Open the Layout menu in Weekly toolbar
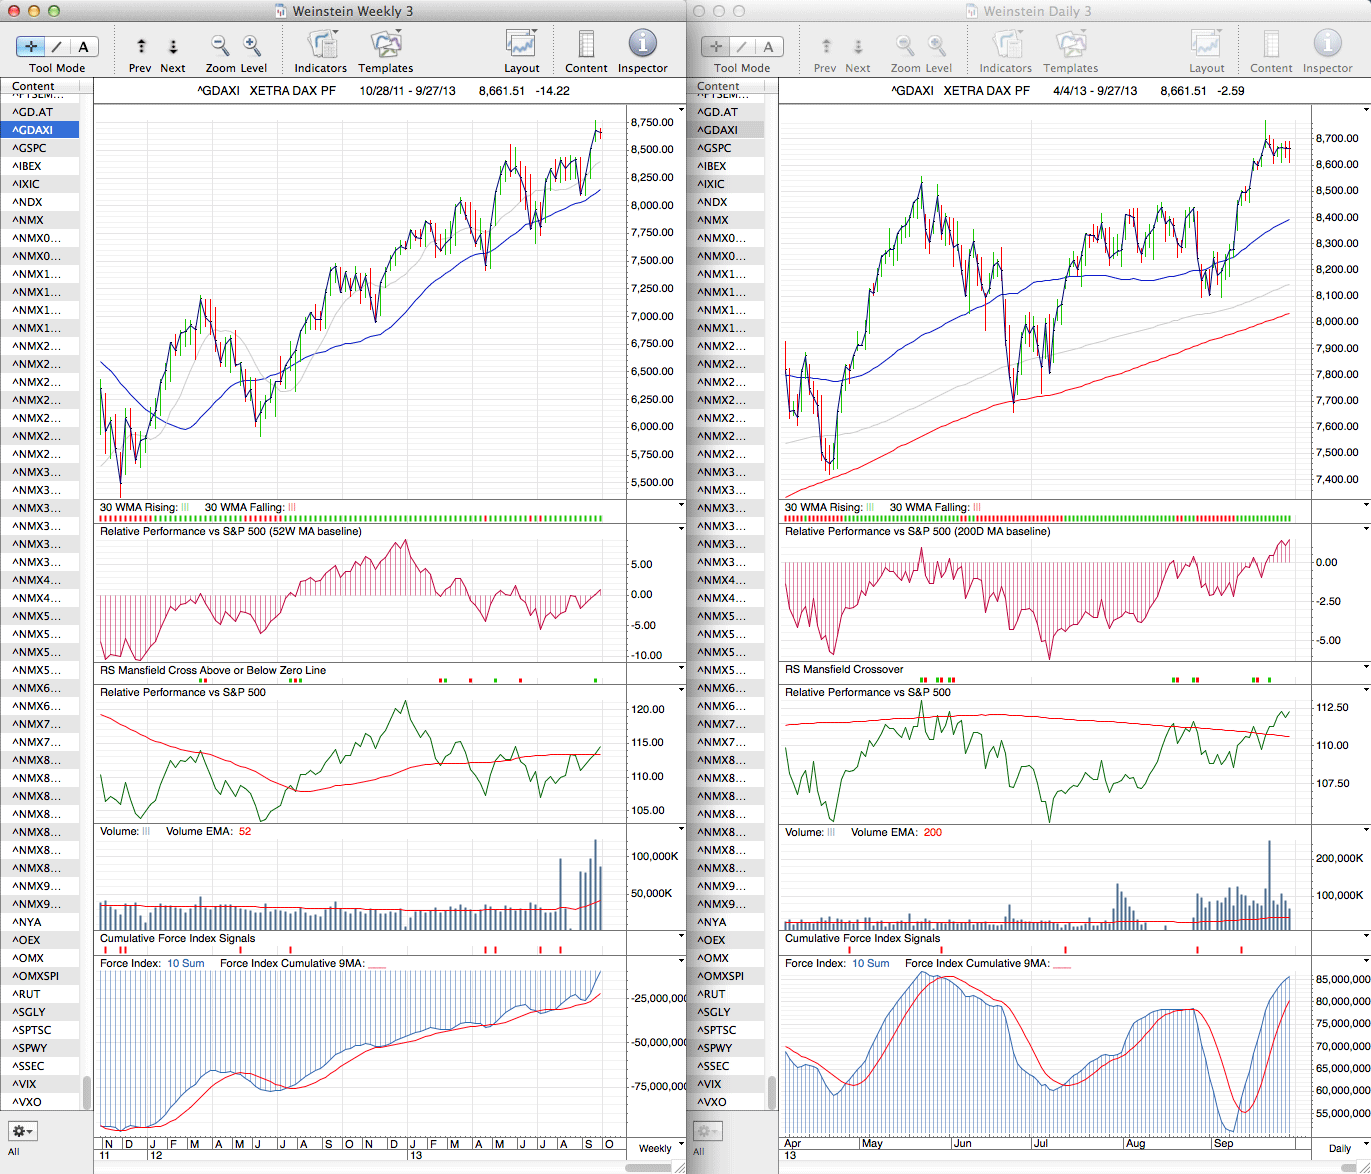The width and height of the screenshot is (1371, 1174). [521, 44]
